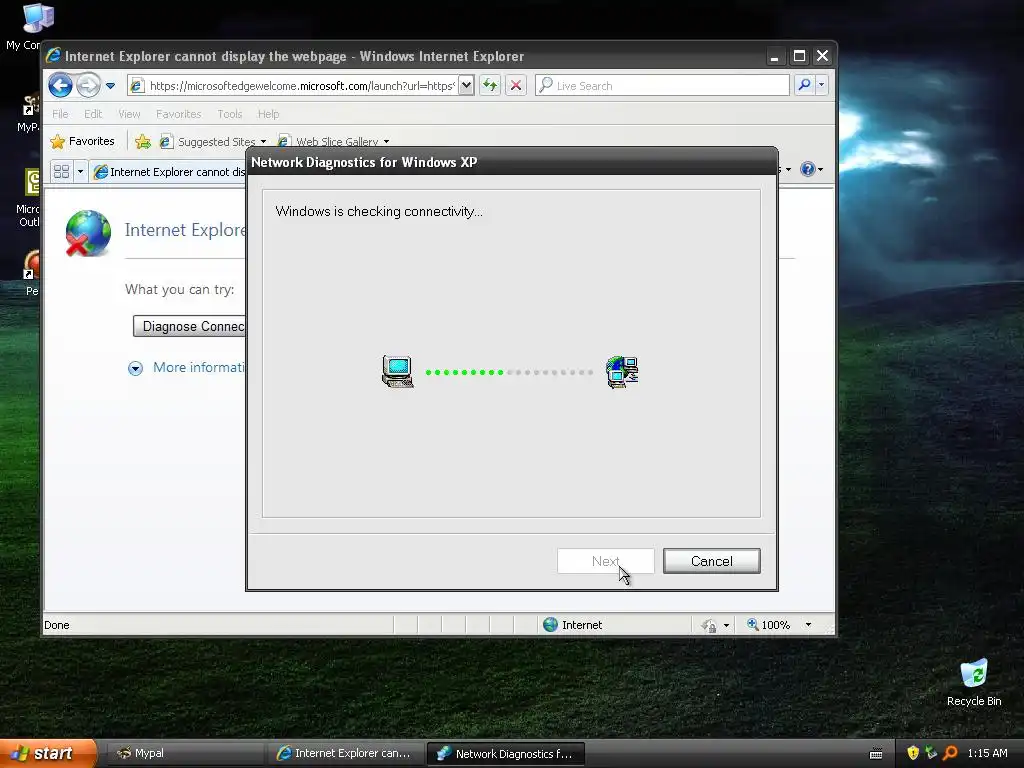Click the Internet zone globe in status bar

[551, 624]
